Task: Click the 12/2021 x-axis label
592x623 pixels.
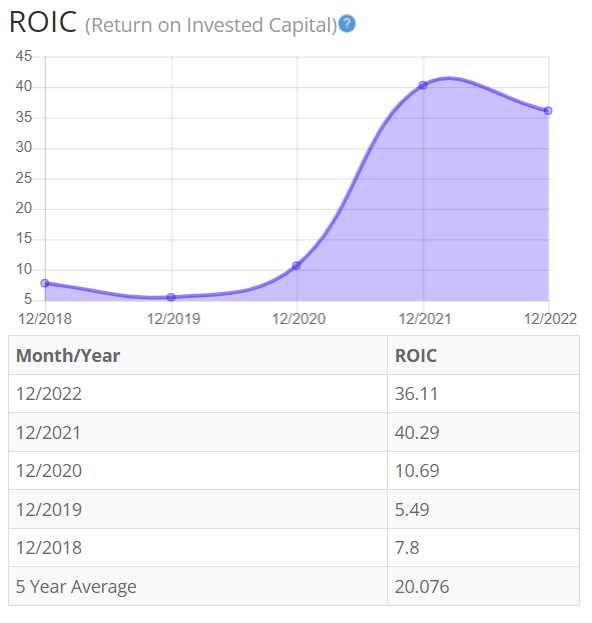Action: (425, 319)
